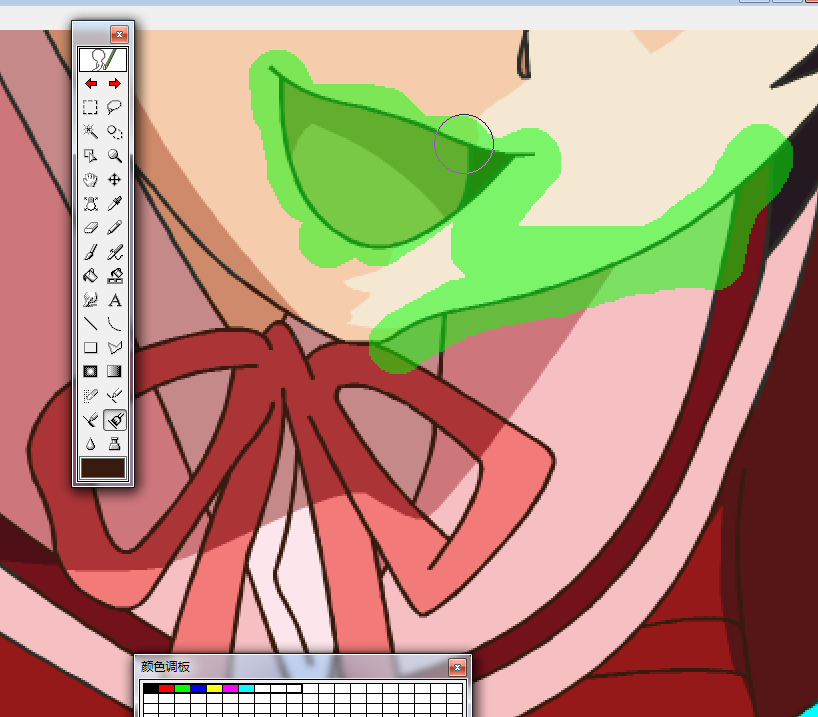Image resolution: width=818 pixels, height=717 pixels.
Task: Click the red right arrow button
Action: (115, 84)
